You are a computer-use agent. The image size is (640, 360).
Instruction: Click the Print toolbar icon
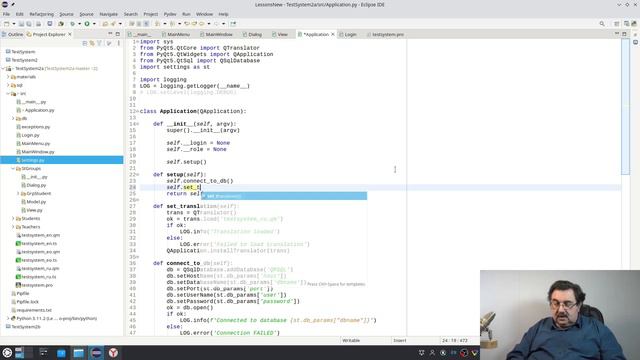(38, 24)
